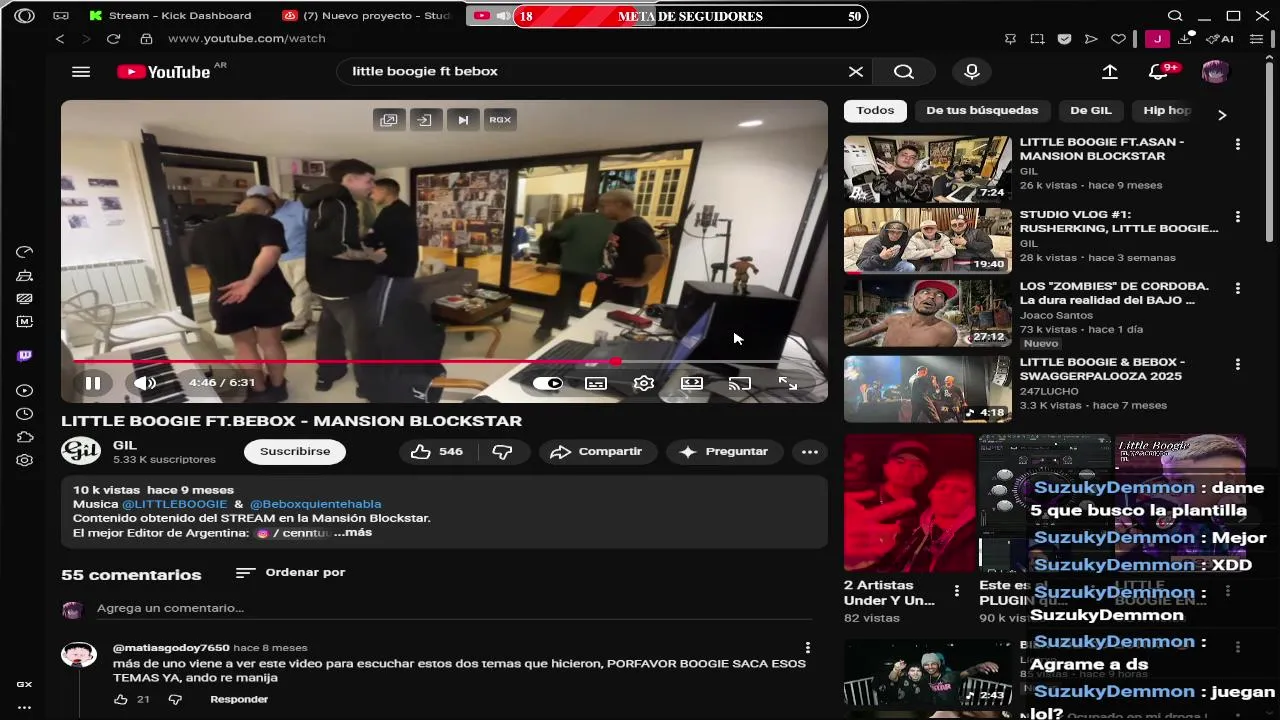
Task: Mute the YouTube tab audio icon
Action: 503,16
